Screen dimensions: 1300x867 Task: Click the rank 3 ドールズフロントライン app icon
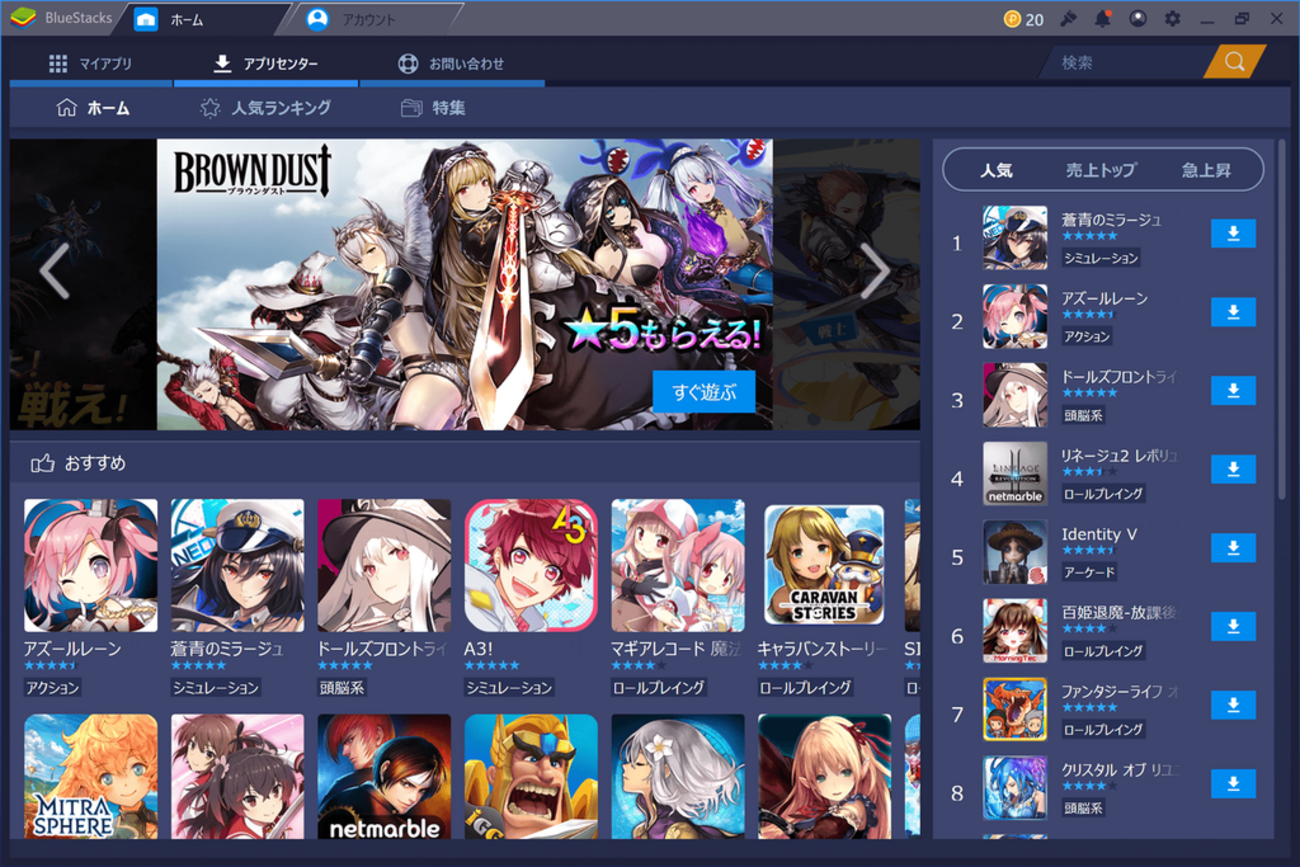(x=1015, y=395)
